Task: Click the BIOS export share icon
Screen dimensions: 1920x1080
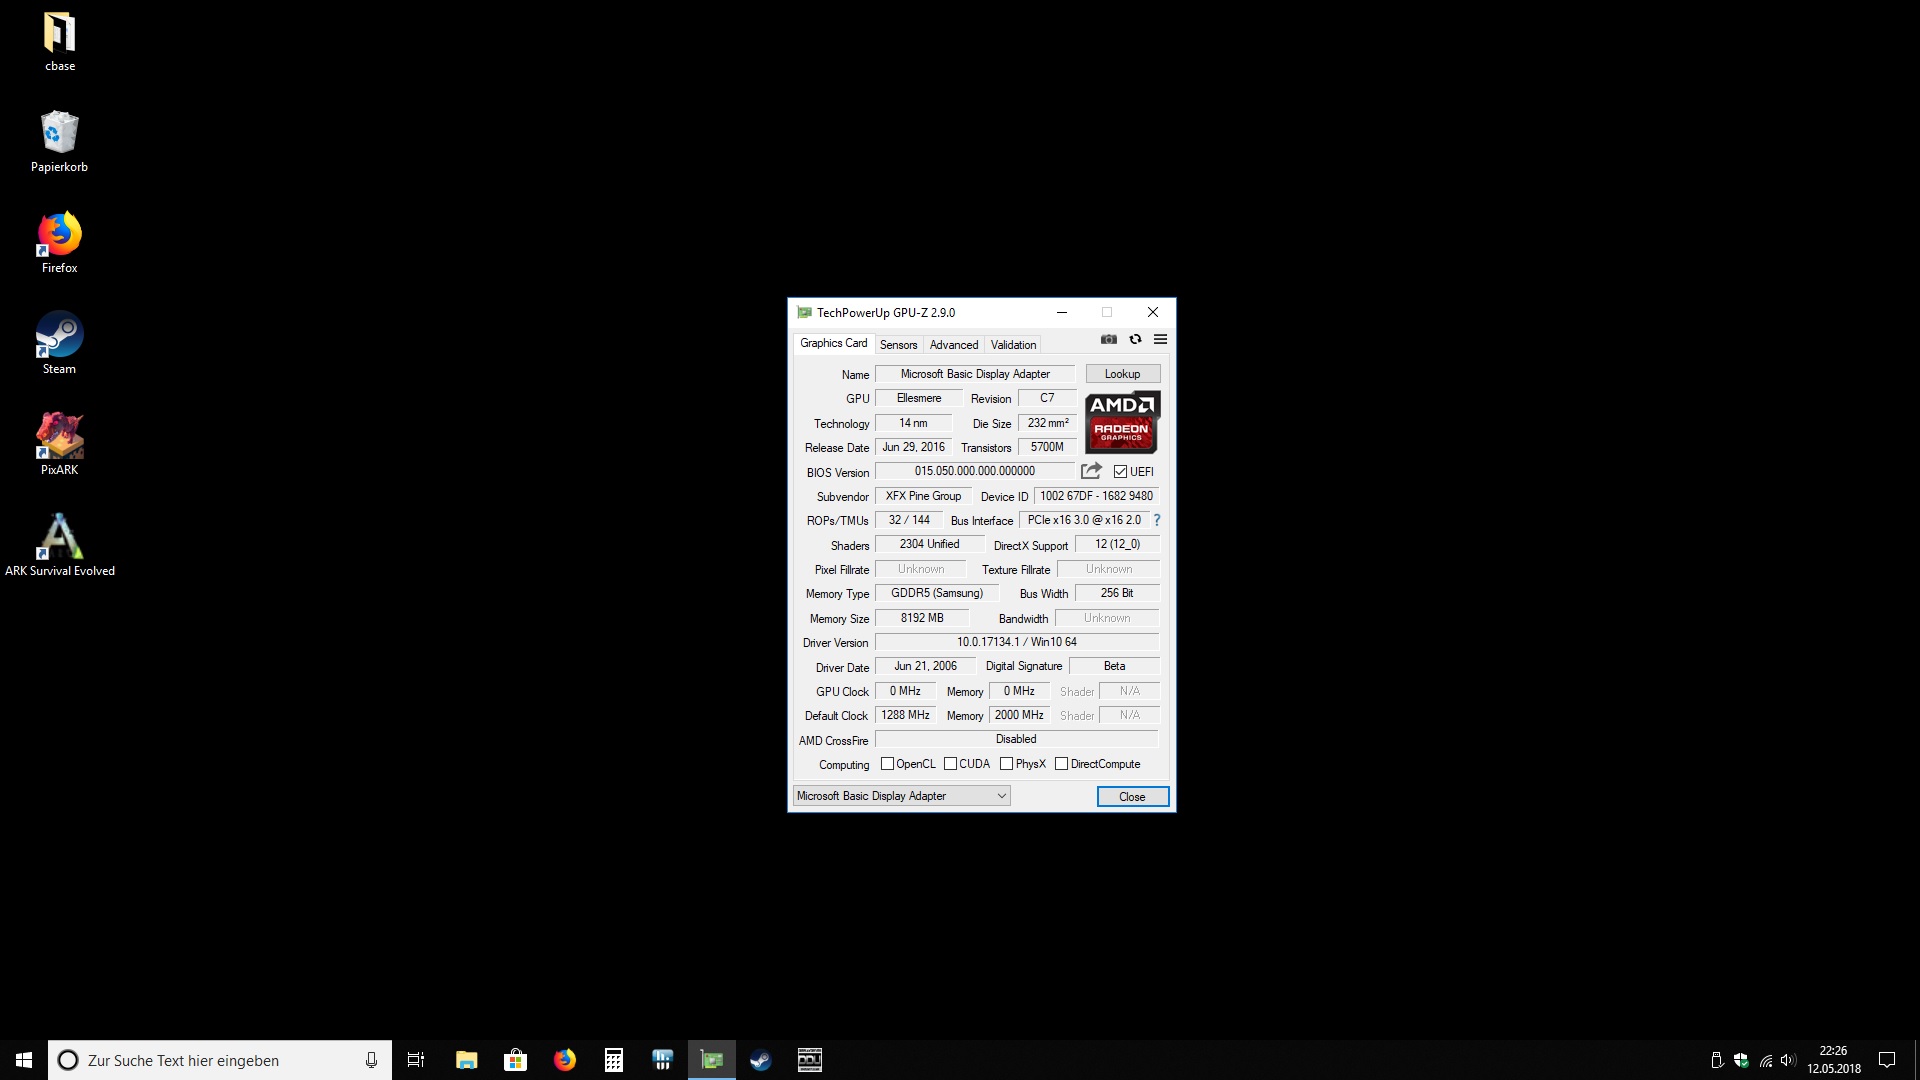Action: 1091,471
